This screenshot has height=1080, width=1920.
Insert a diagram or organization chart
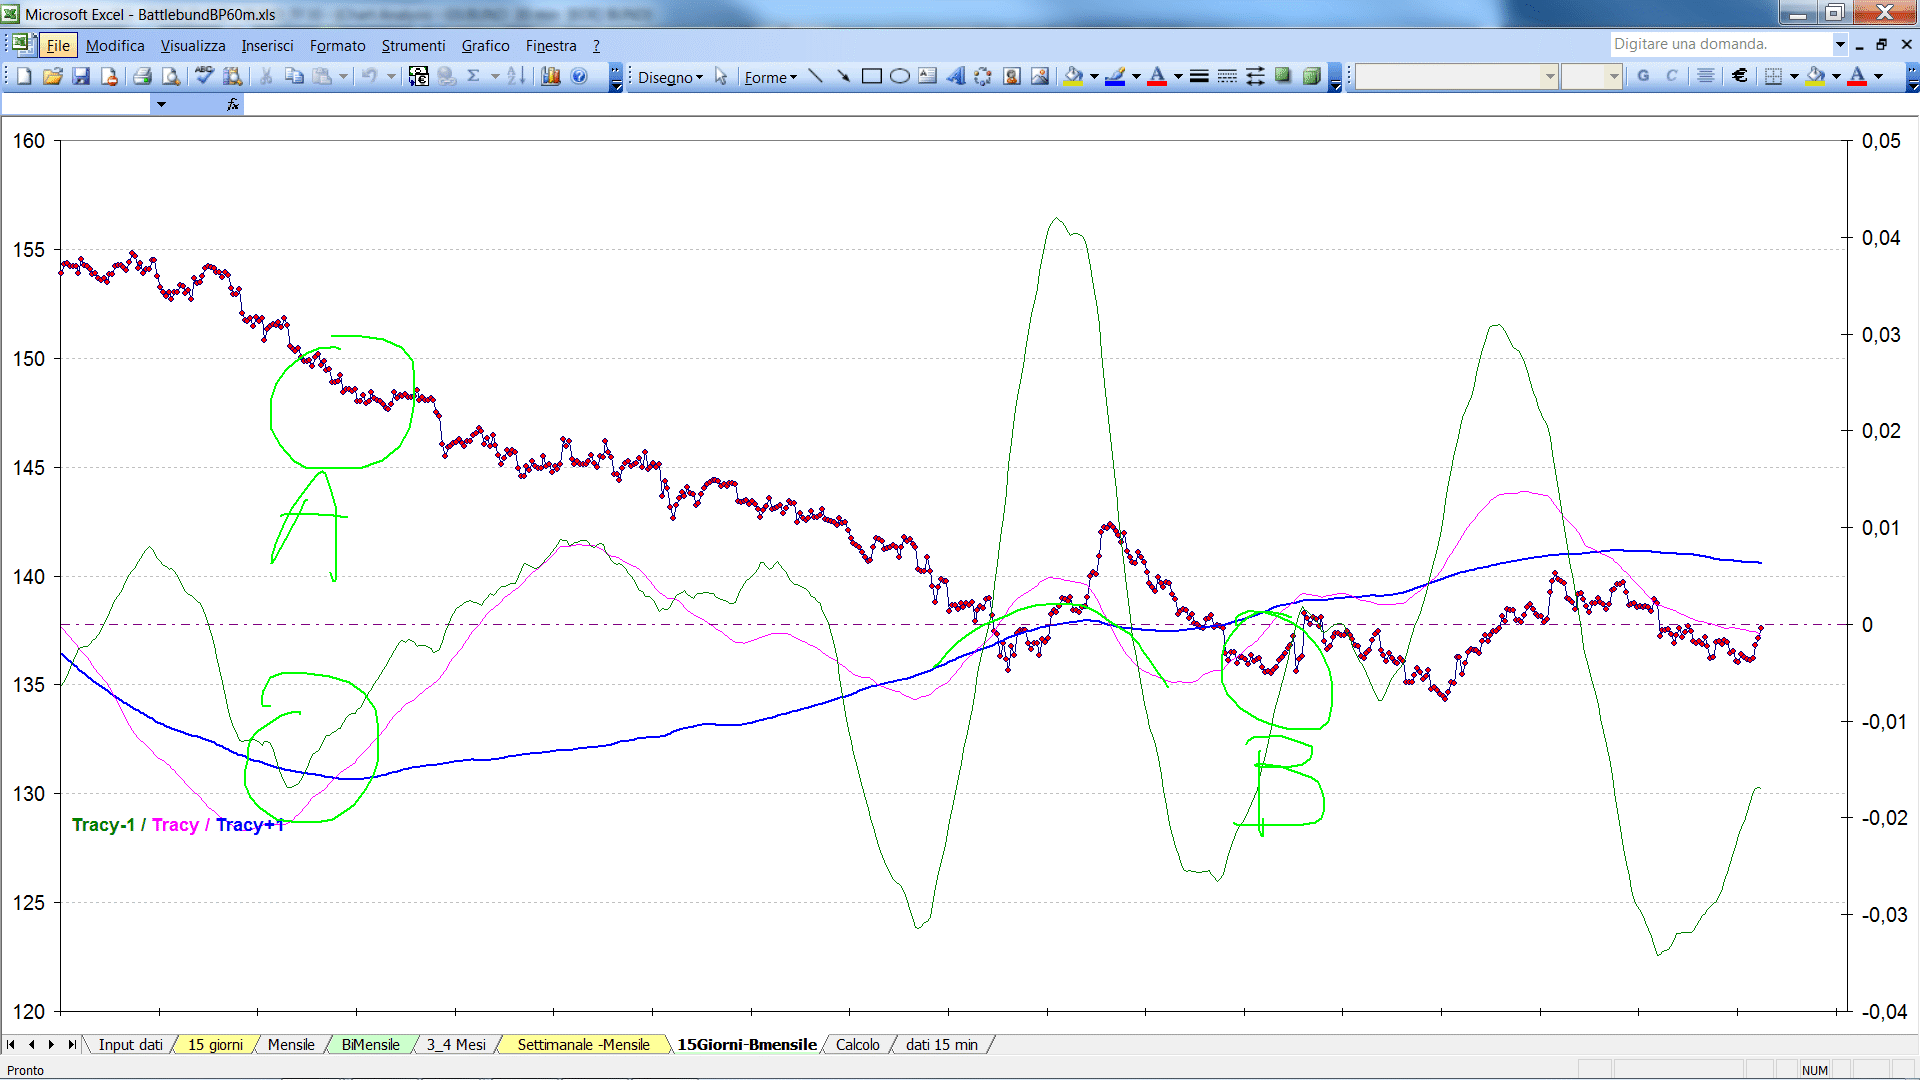(984, 76)
